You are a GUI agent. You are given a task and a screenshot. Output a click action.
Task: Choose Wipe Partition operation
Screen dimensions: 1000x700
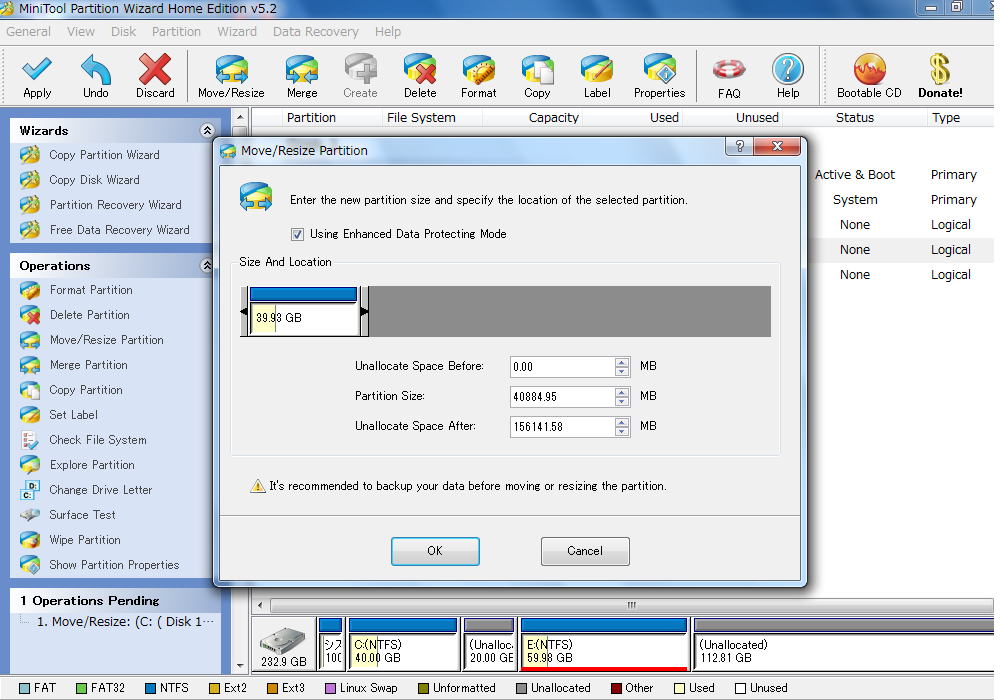85,540
